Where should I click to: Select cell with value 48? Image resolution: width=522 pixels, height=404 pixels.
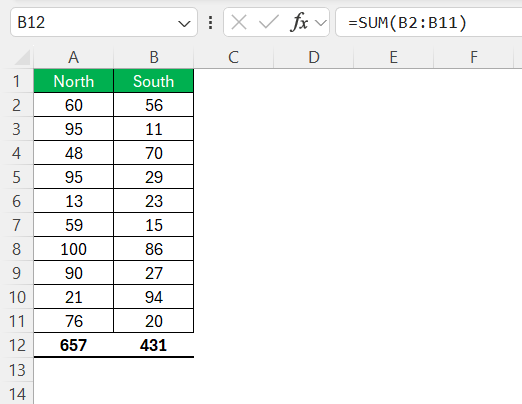click(x=74, y=153)
